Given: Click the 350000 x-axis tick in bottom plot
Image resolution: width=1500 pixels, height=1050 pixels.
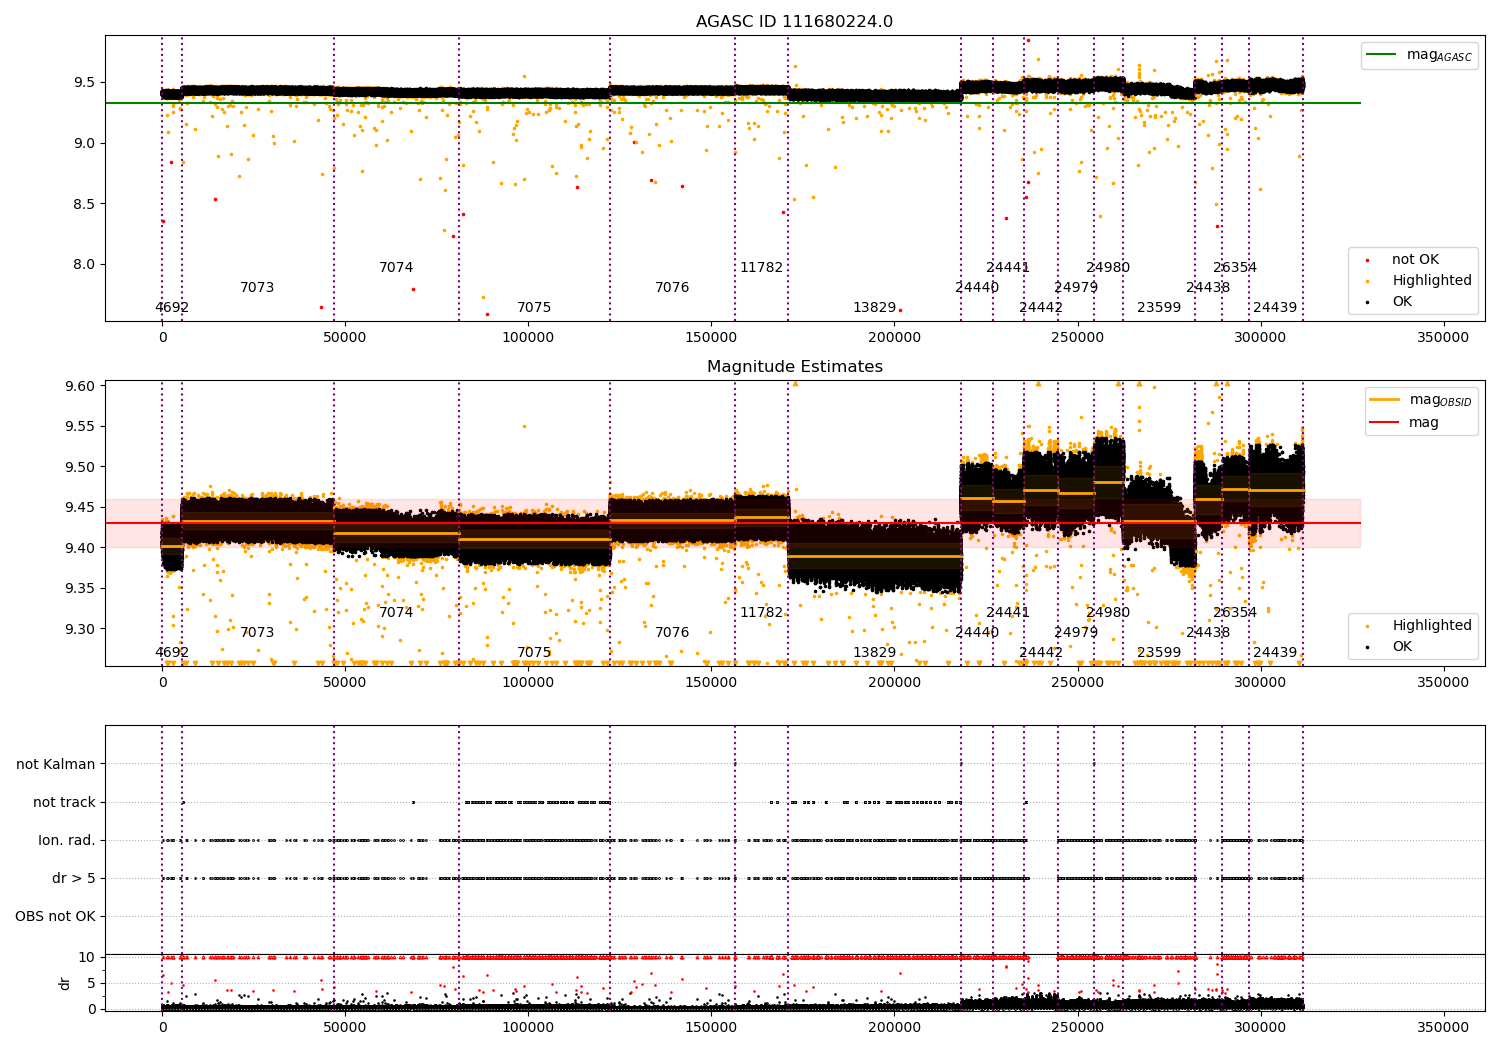Looking at the screenshot, I should pos(1443,1027).
